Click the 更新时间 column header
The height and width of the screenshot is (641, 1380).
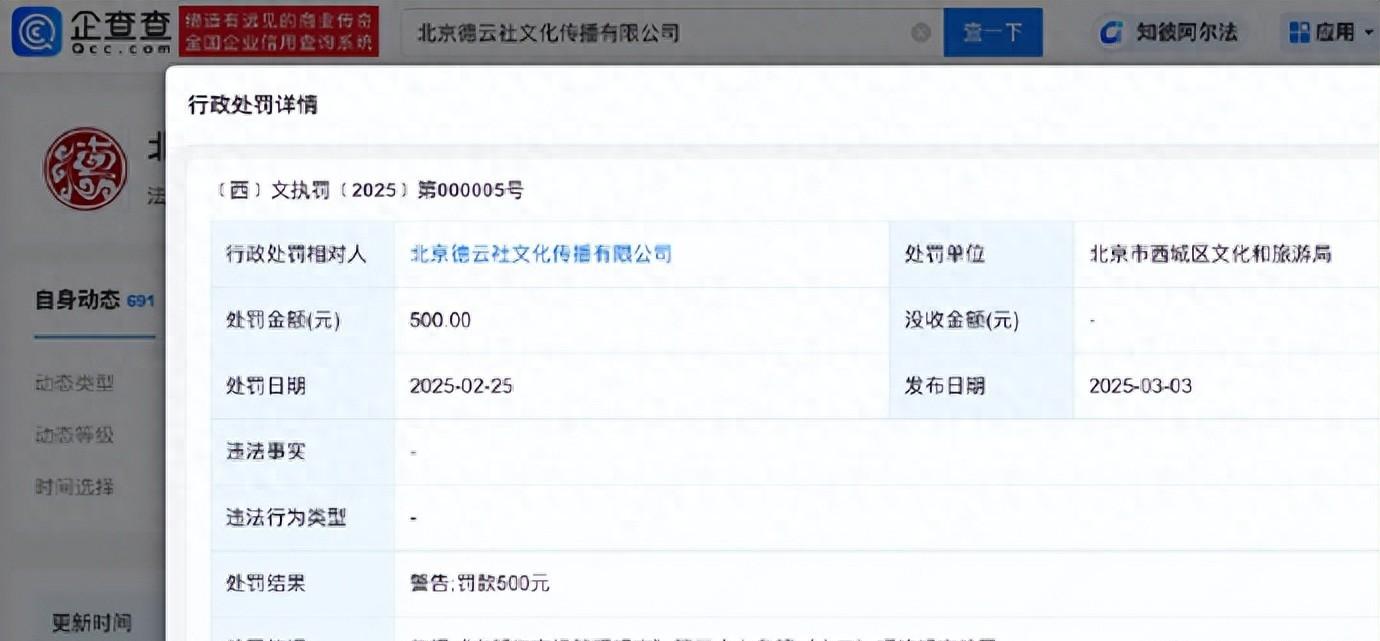pos(92,623)
